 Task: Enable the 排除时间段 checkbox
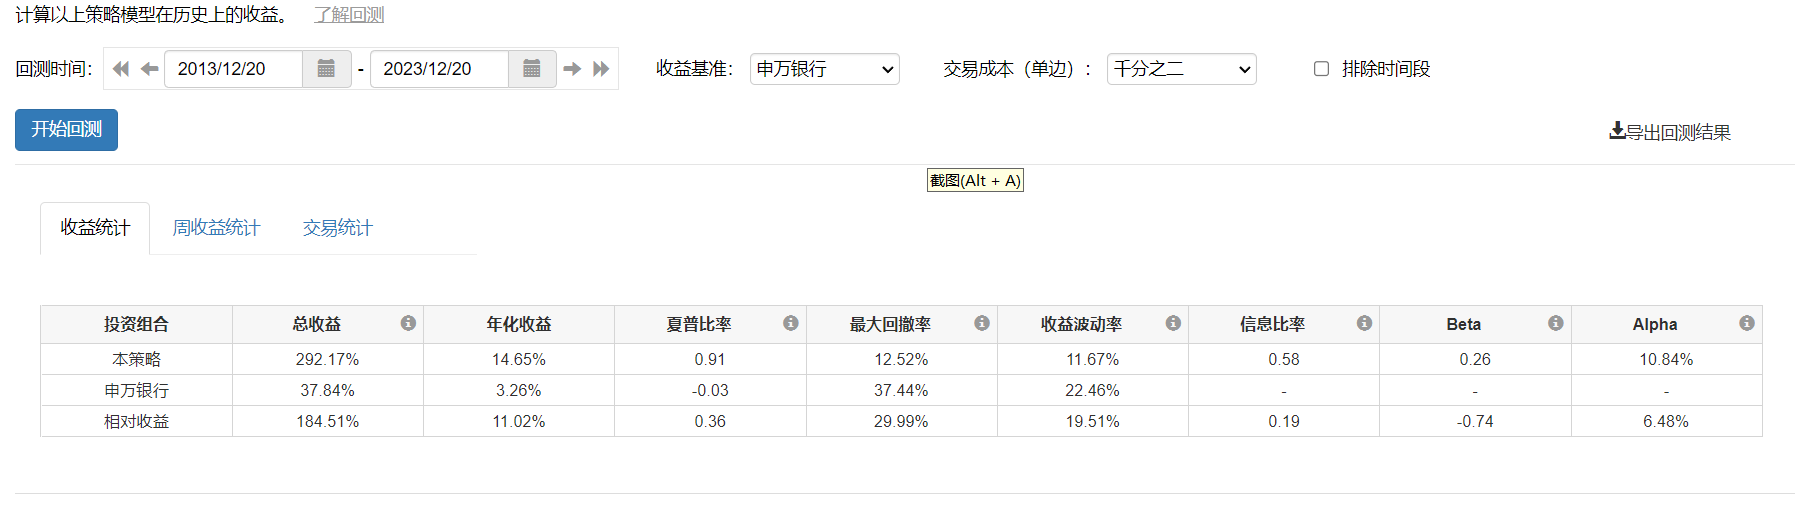tap(1321, 69)
